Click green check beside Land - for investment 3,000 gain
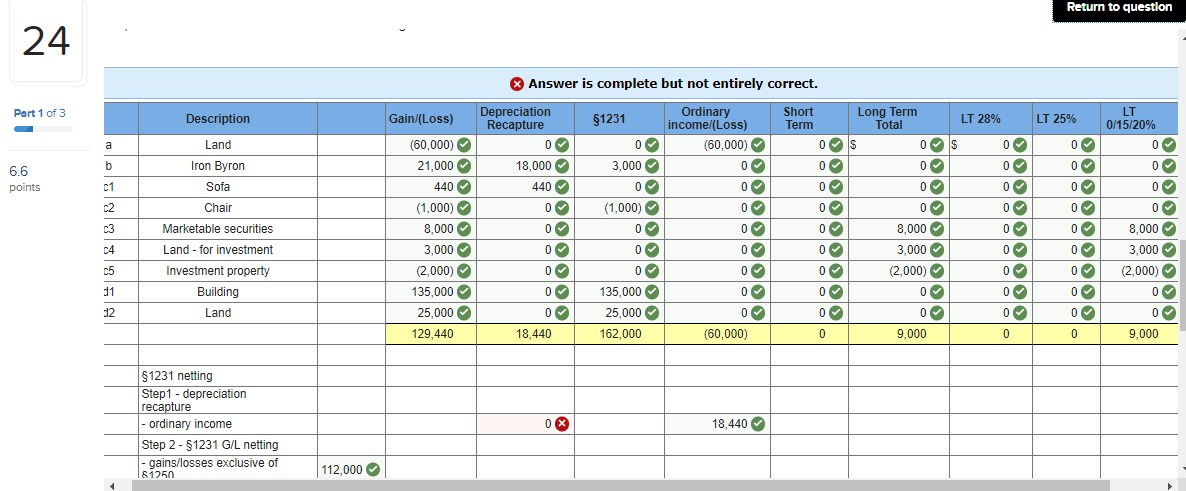 [x=464, y=250]
